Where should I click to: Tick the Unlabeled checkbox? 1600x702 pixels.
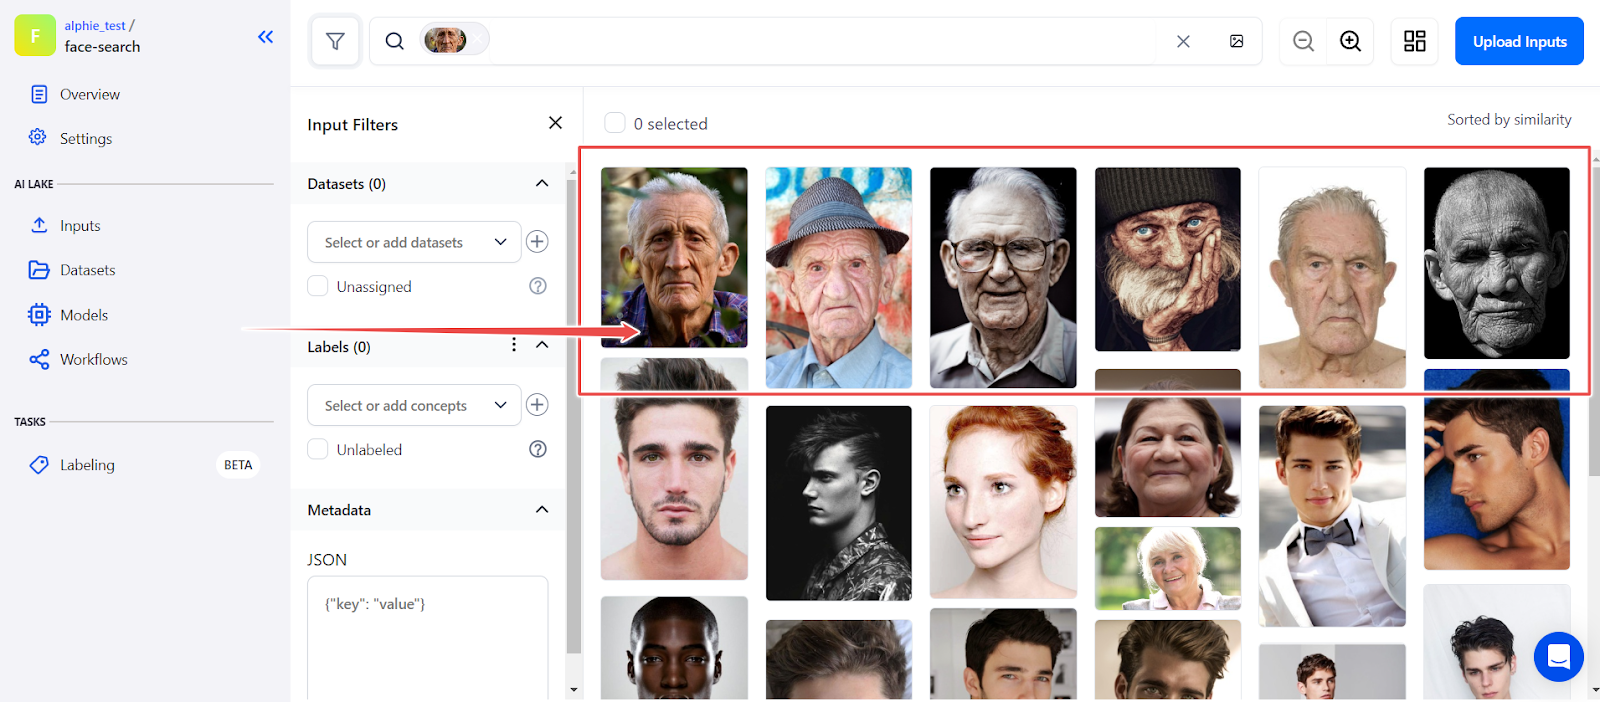click(x=318, y=449)
